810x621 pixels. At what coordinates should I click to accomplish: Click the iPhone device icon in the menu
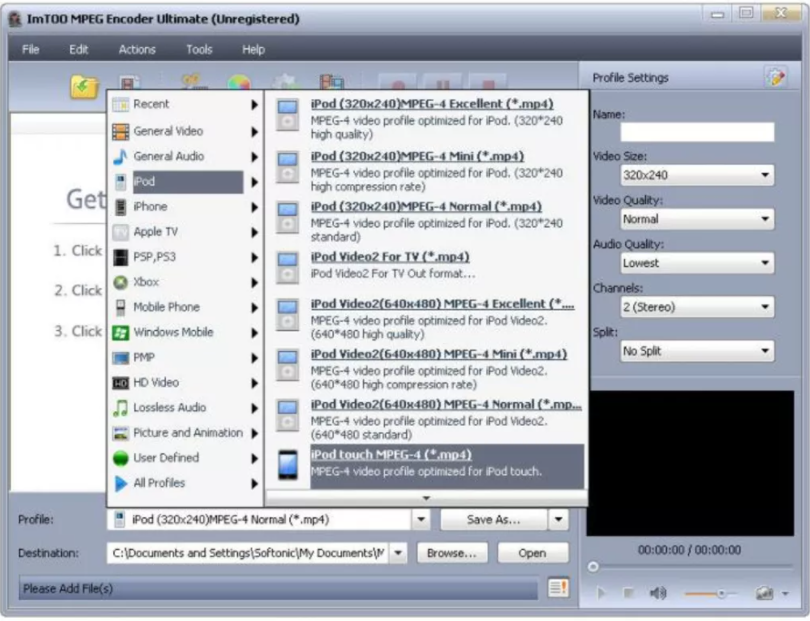(120, 207)
